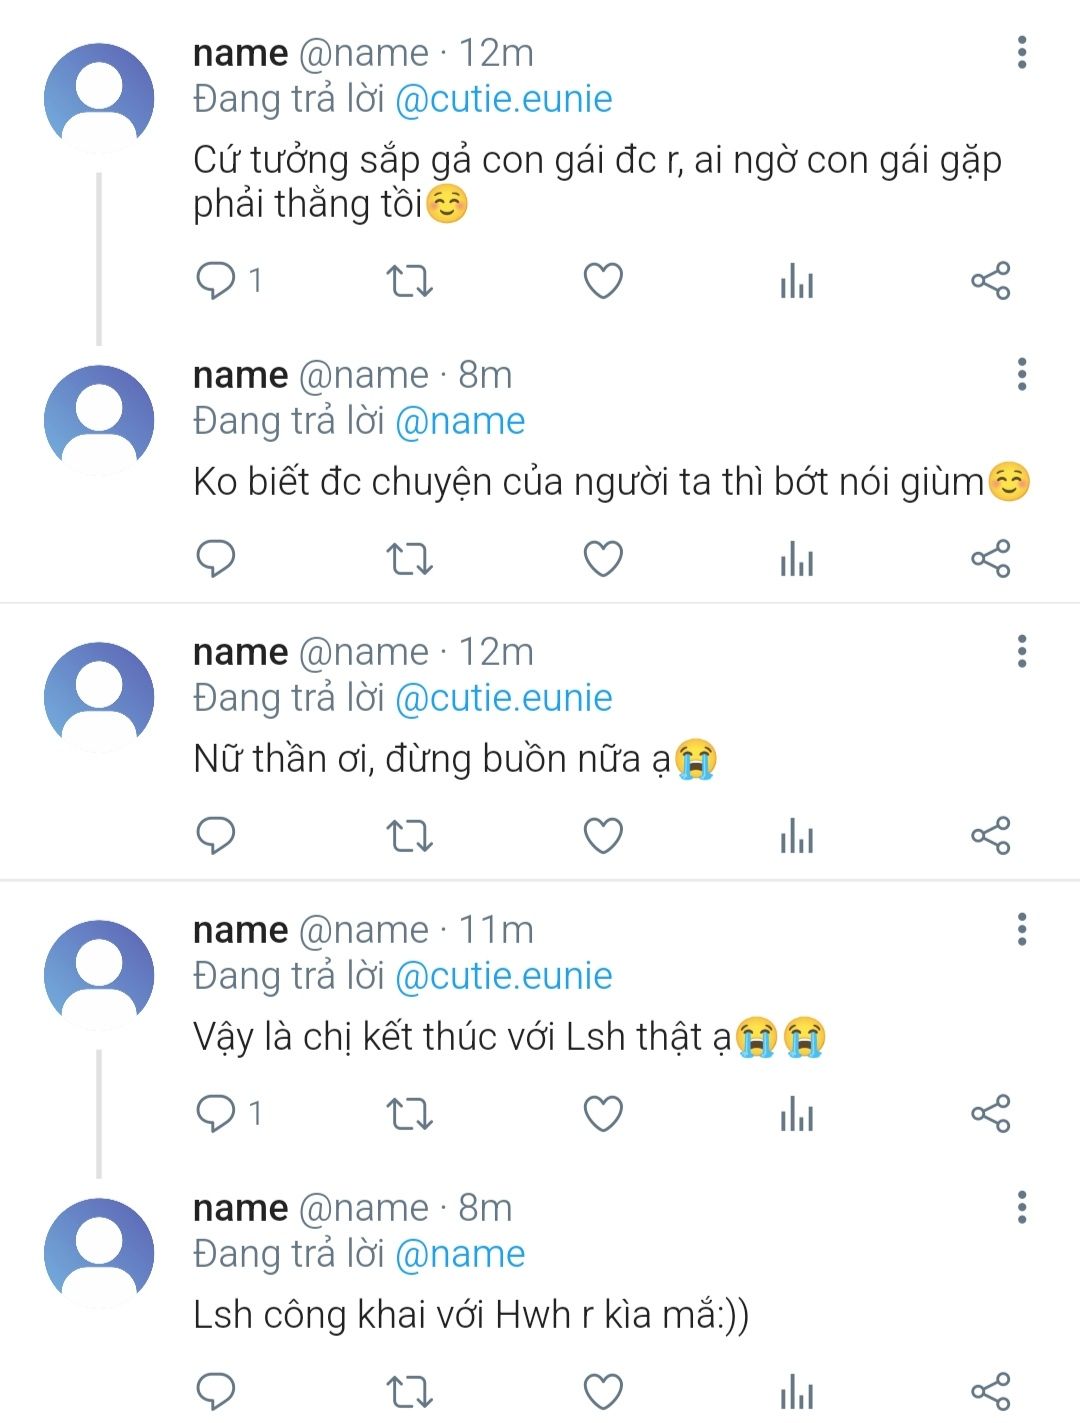The height and width of the screenshot is (1423, 1080).
Task: View analytics for "Vậy là chị kết thúc" tweet
Action: click(797, 1114)
